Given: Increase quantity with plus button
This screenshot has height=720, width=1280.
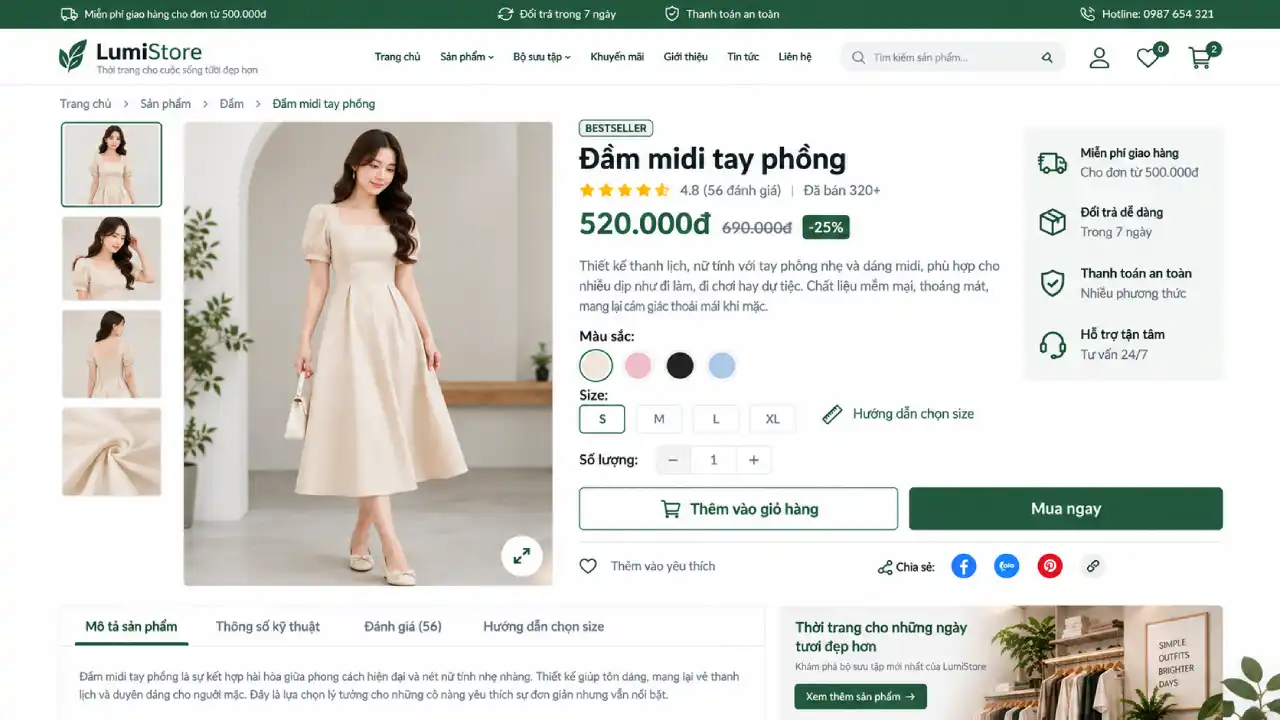Looking at the screenshot, I should point(754,460).
